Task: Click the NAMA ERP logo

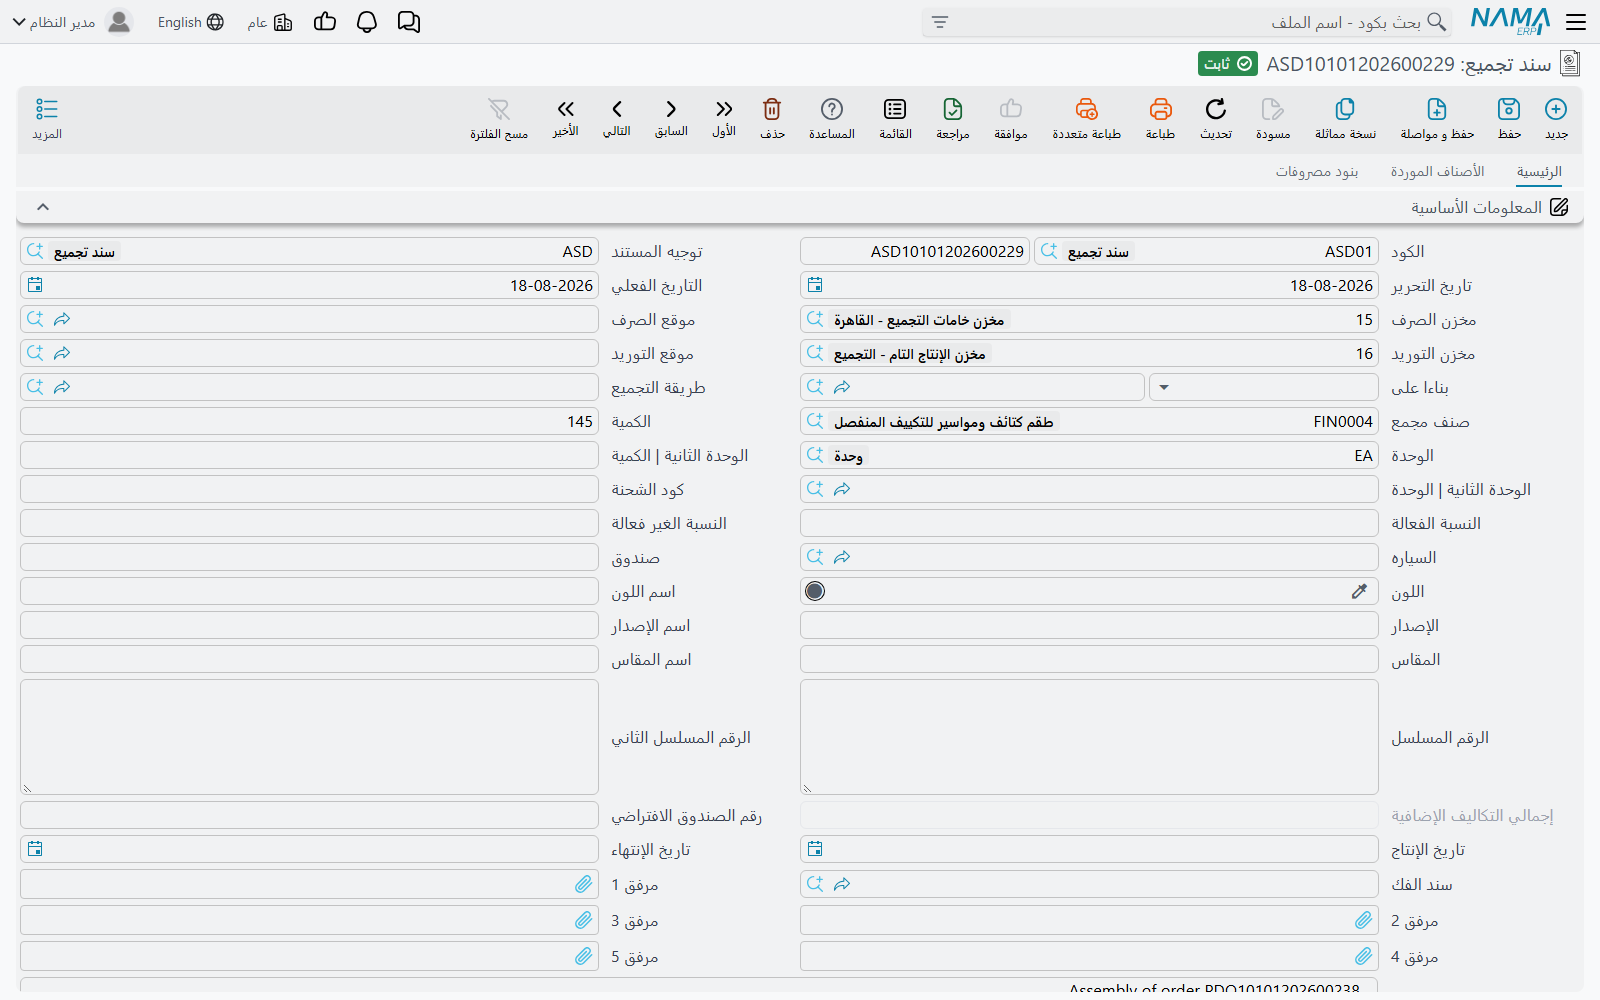Action: 1510,21
